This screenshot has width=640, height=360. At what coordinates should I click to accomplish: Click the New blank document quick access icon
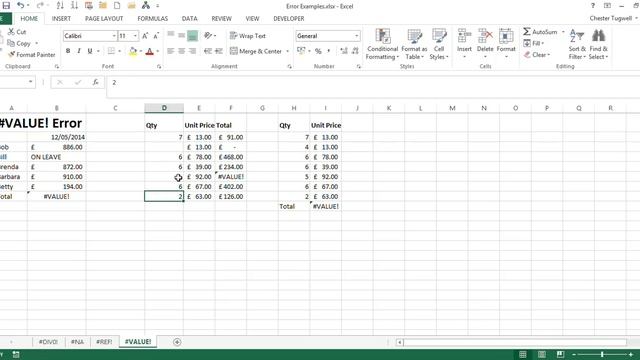click(x=117, y=6)
